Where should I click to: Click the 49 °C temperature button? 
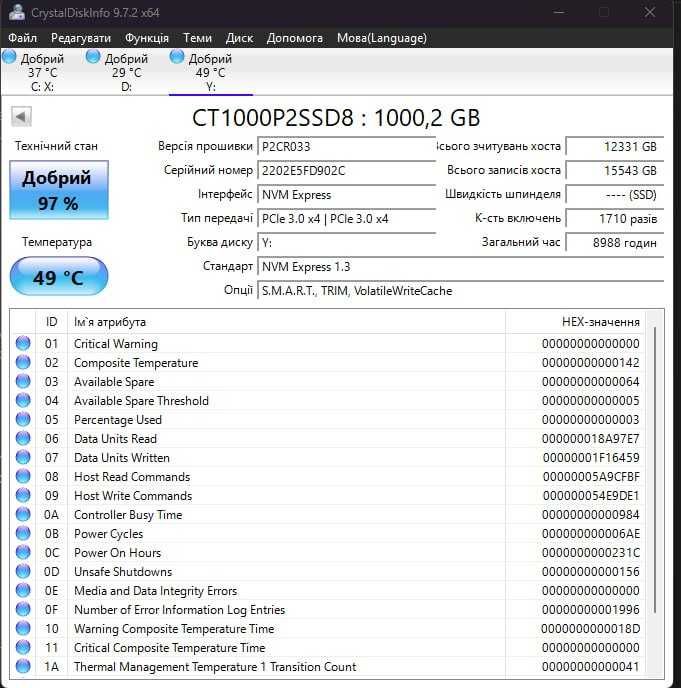[59, 276]
